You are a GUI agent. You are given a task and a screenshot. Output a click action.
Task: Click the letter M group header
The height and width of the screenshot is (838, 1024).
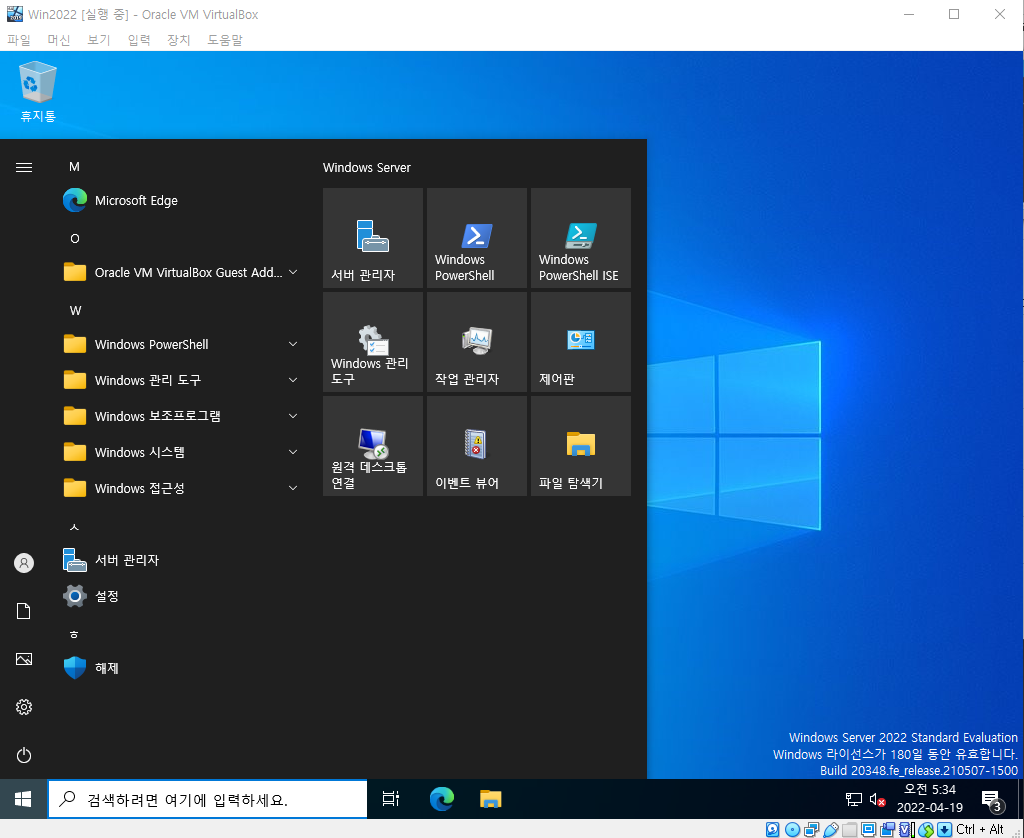click(x=74, y=167)
